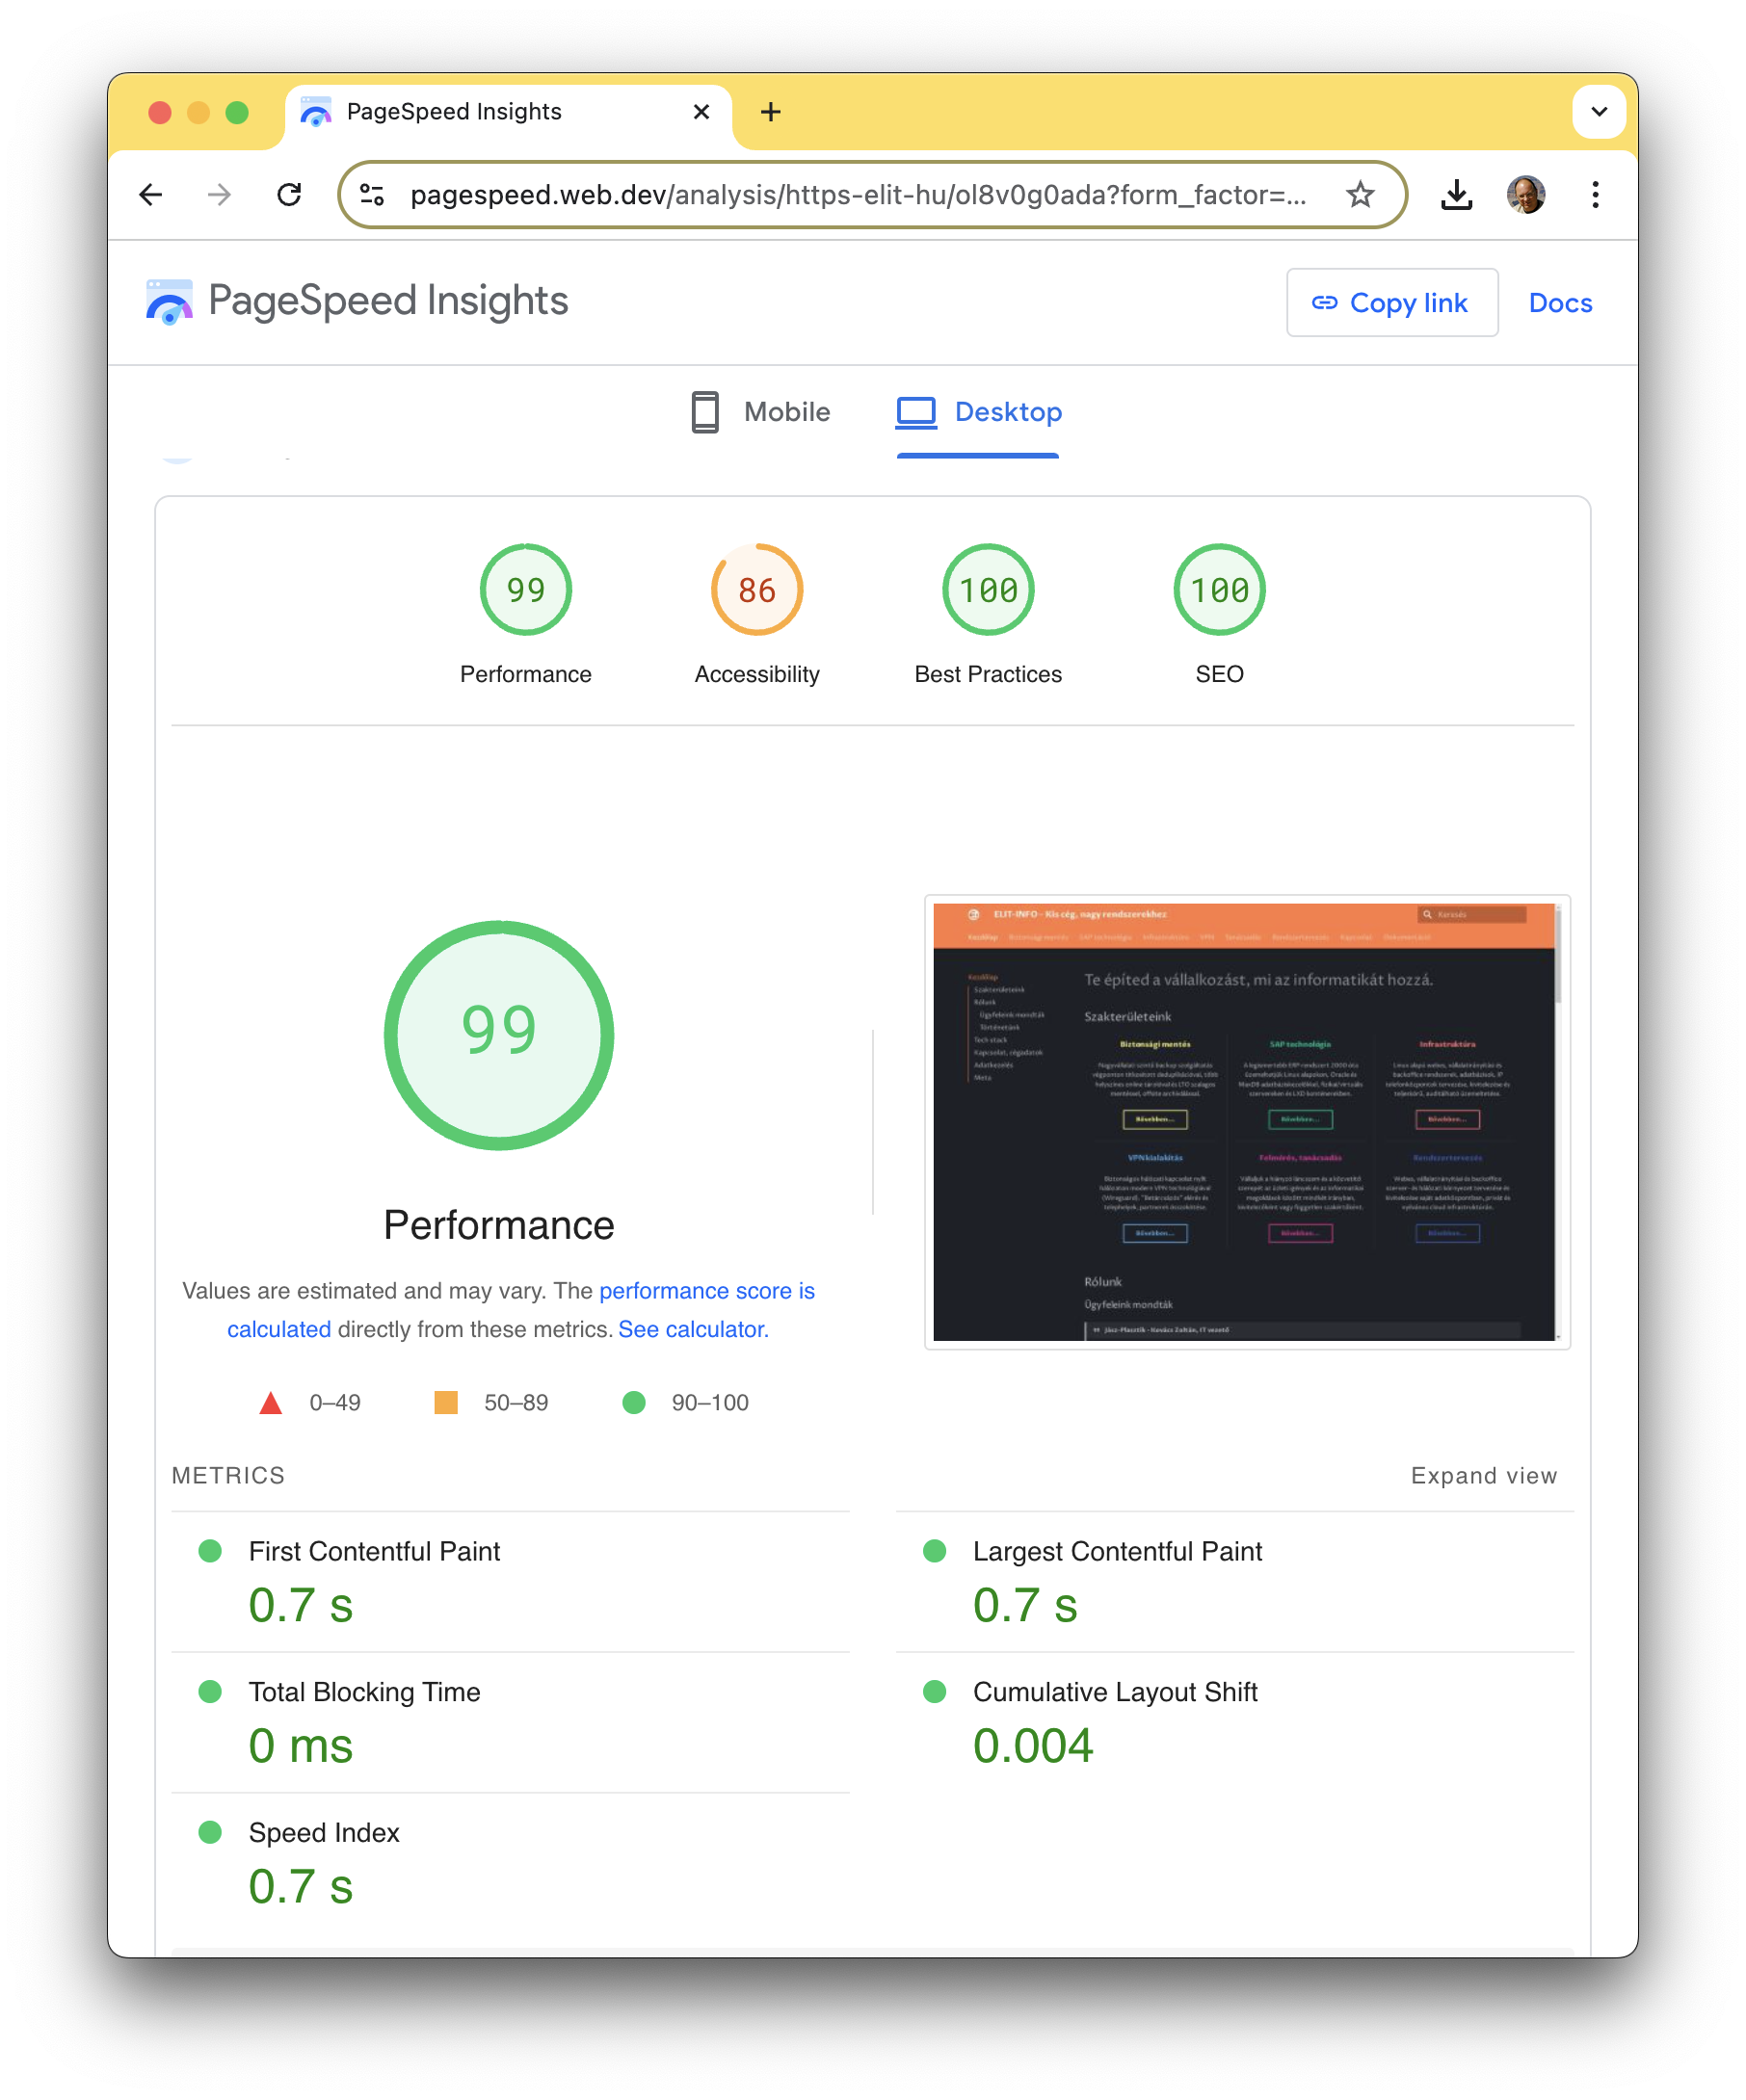Open the site info icon in address bar

(x=372, y=195)
